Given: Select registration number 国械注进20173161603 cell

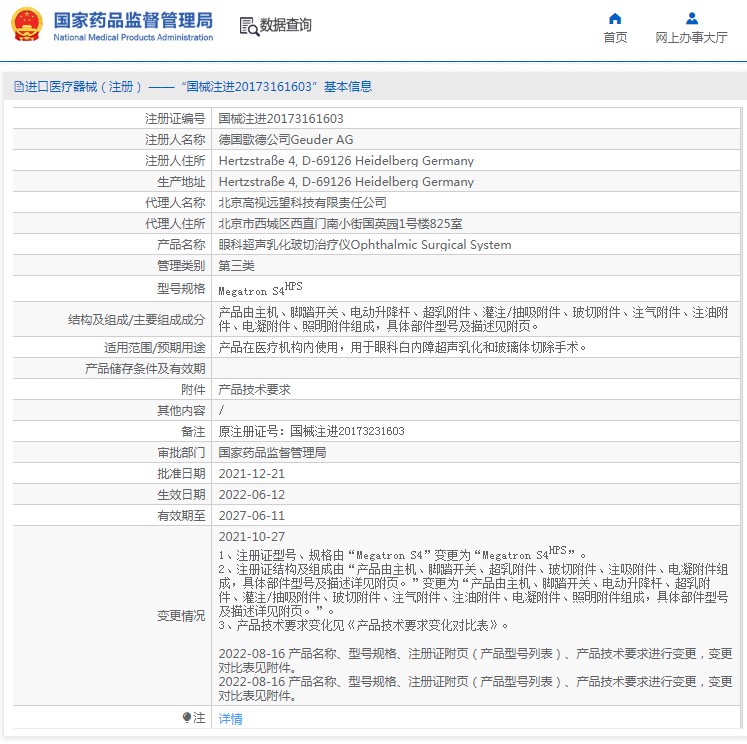Looking at the screenshot, I should click(281, 119).
